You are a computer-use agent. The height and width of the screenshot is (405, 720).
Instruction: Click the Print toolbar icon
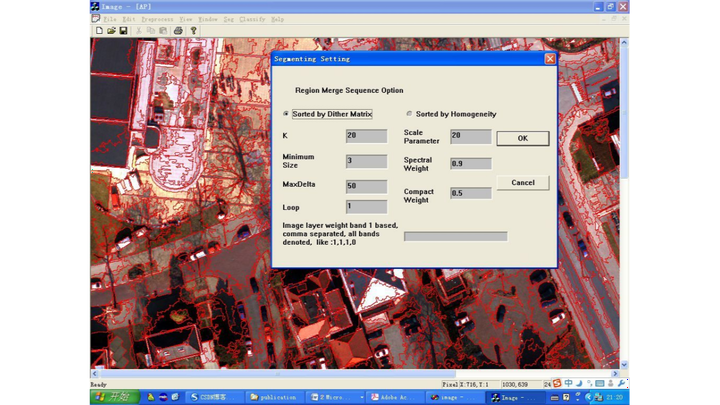[x=179, y=31]
